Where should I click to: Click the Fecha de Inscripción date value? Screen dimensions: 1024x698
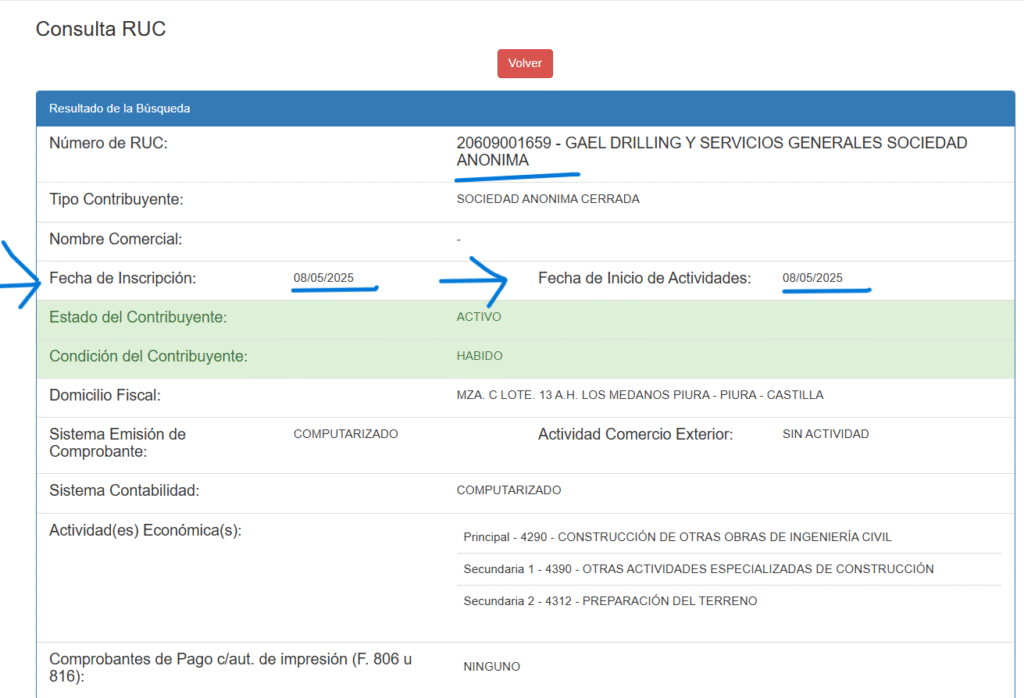coord(323,278)
